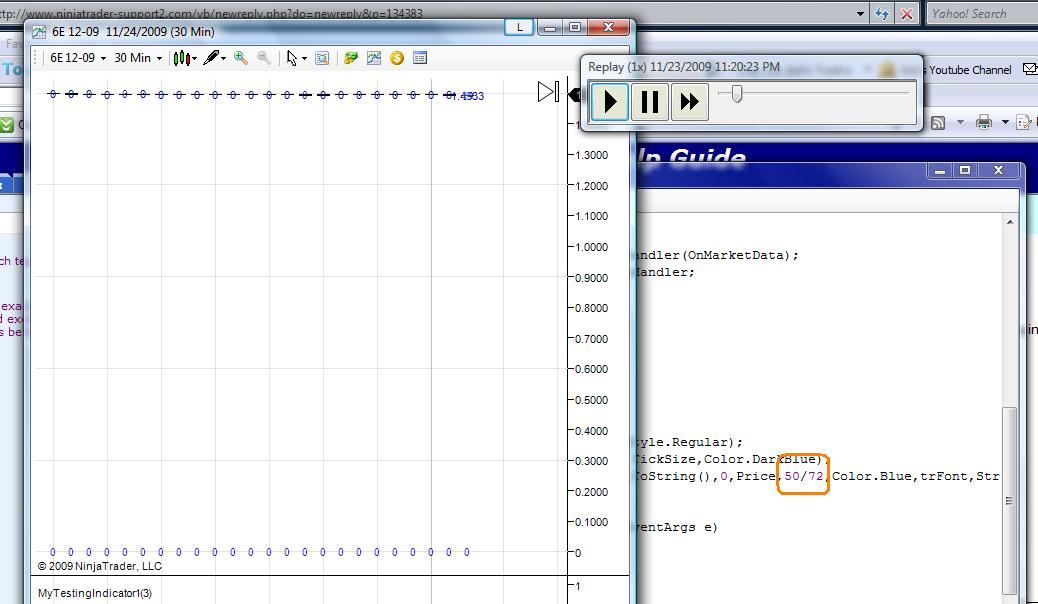1038x604 pixels.
Task: Click the chart toolbar grip handle
Action: click(x=35, y=58)
